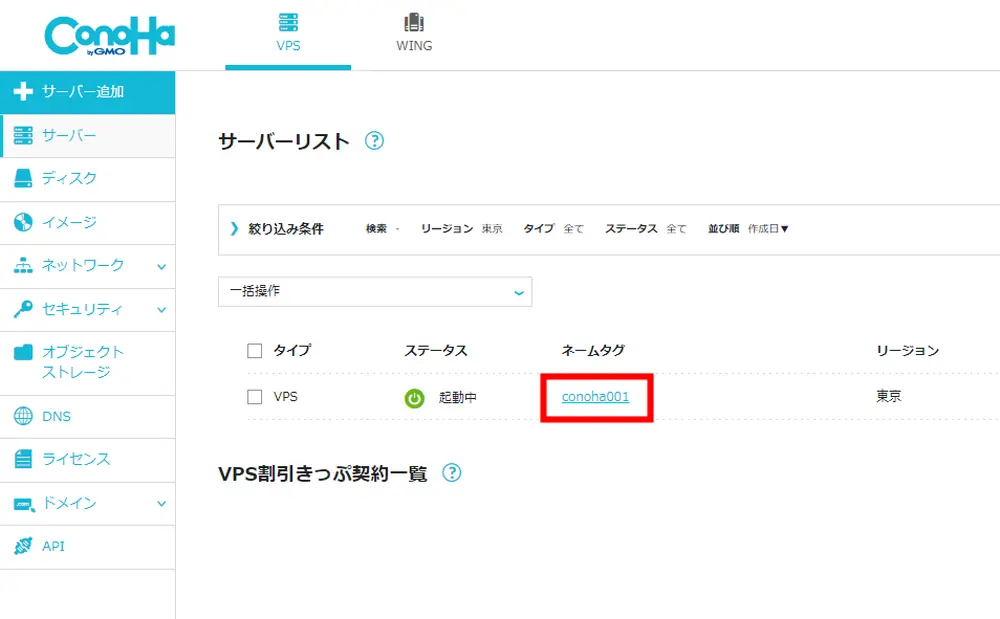Open help for サーバーリスト via the ? icon
The width and height of the screenshot is (1000, 619).
tap(374, 142)
